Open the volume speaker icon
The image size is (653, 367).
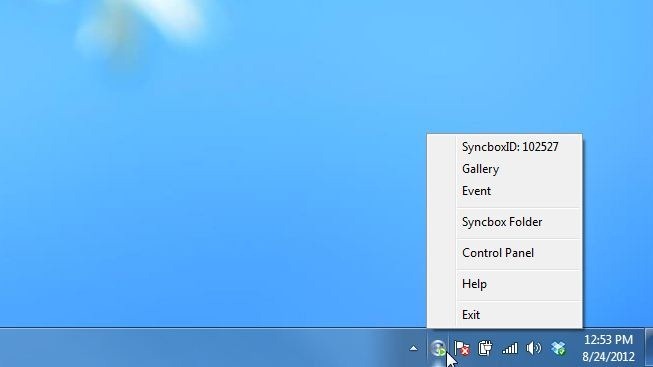tap(533, 348)
